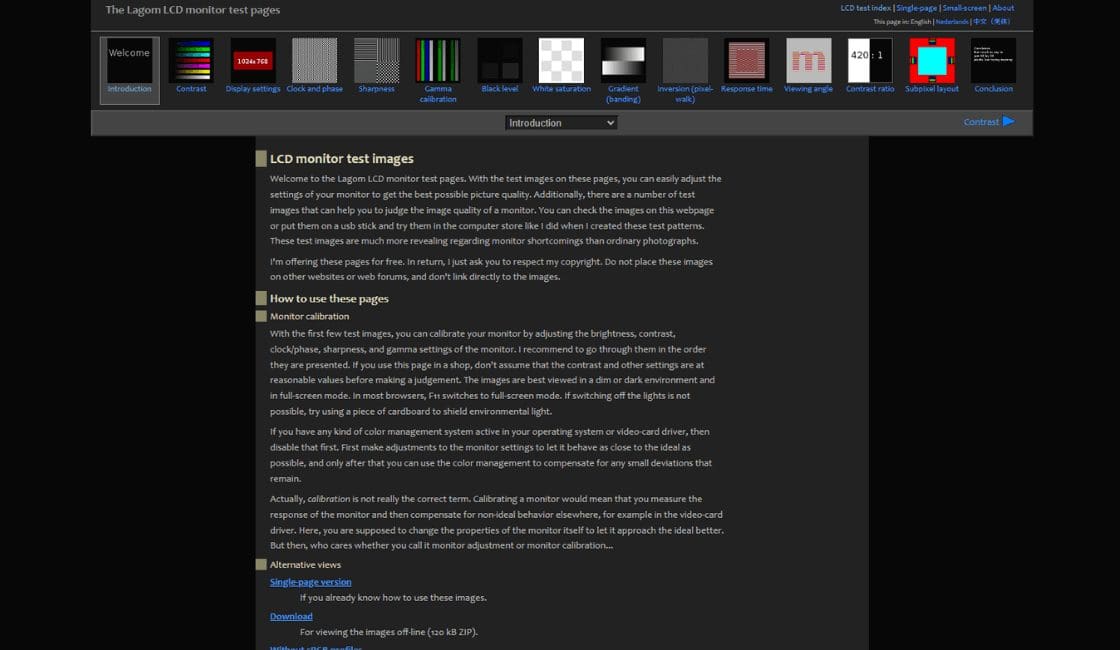Open the White saturation checkerboard icon
This screenshot has height=650, width=1120.
[x=561, y=61]
